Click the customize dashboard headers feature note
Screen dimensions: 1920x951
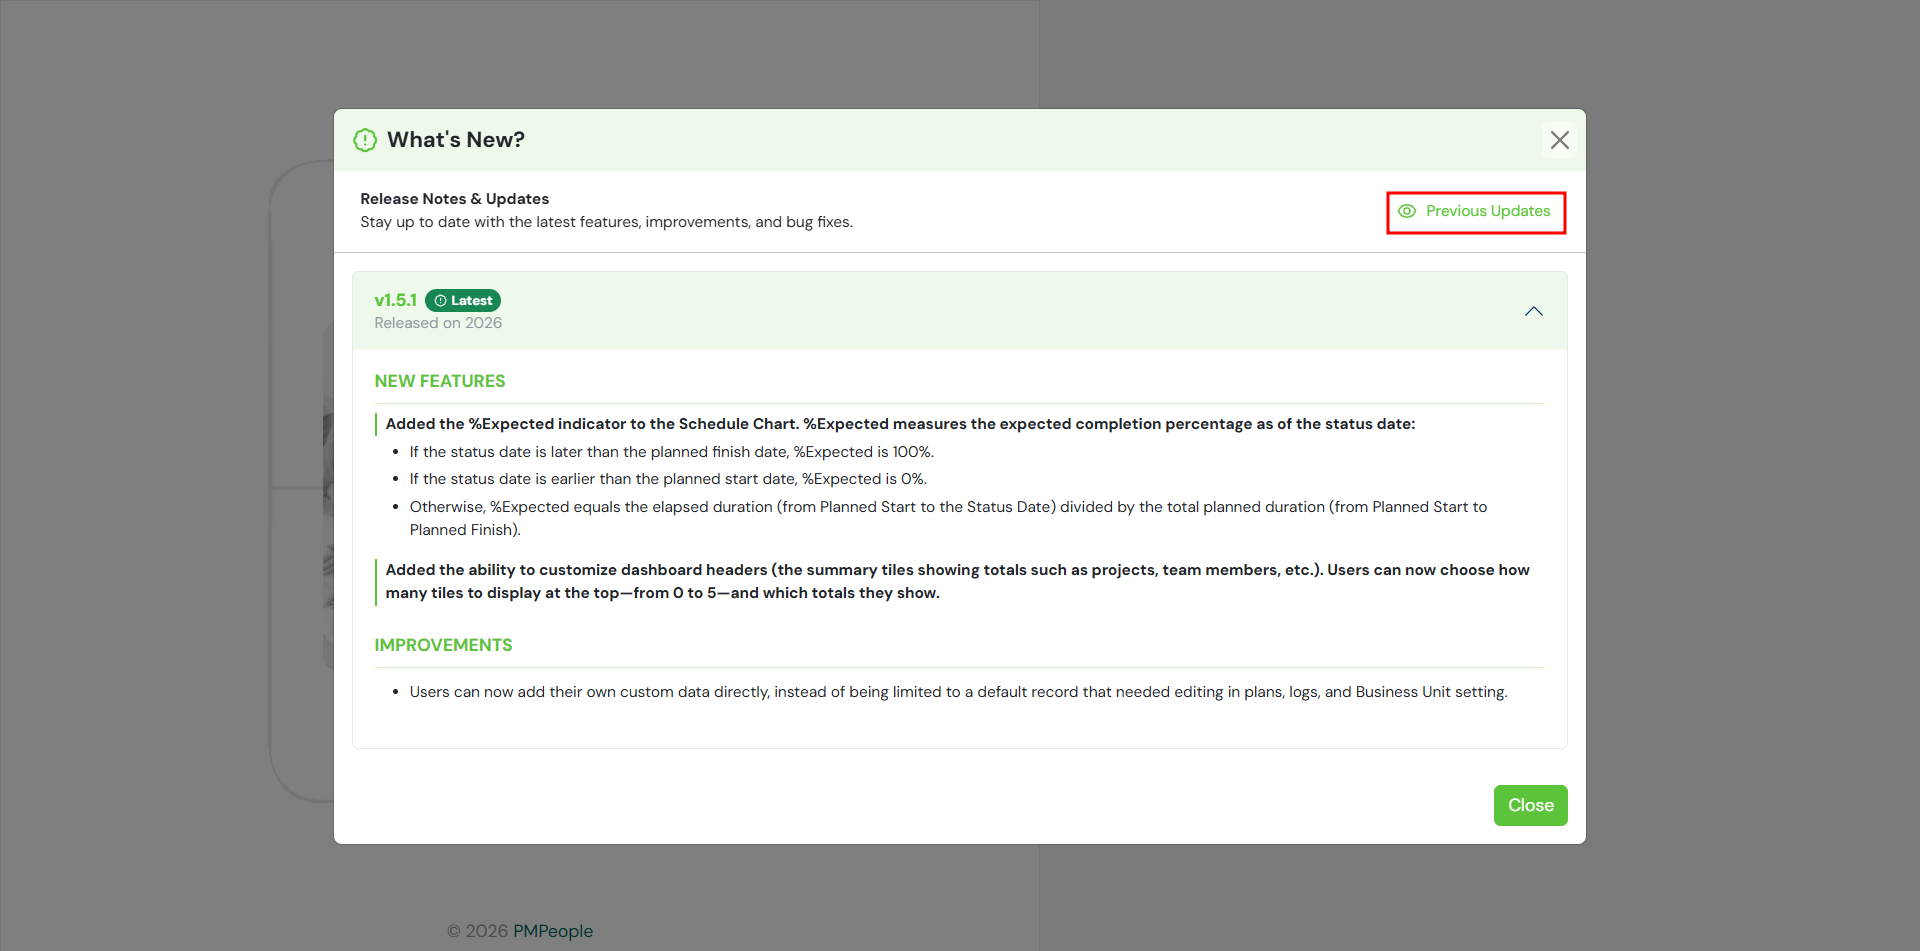[957, 581]
